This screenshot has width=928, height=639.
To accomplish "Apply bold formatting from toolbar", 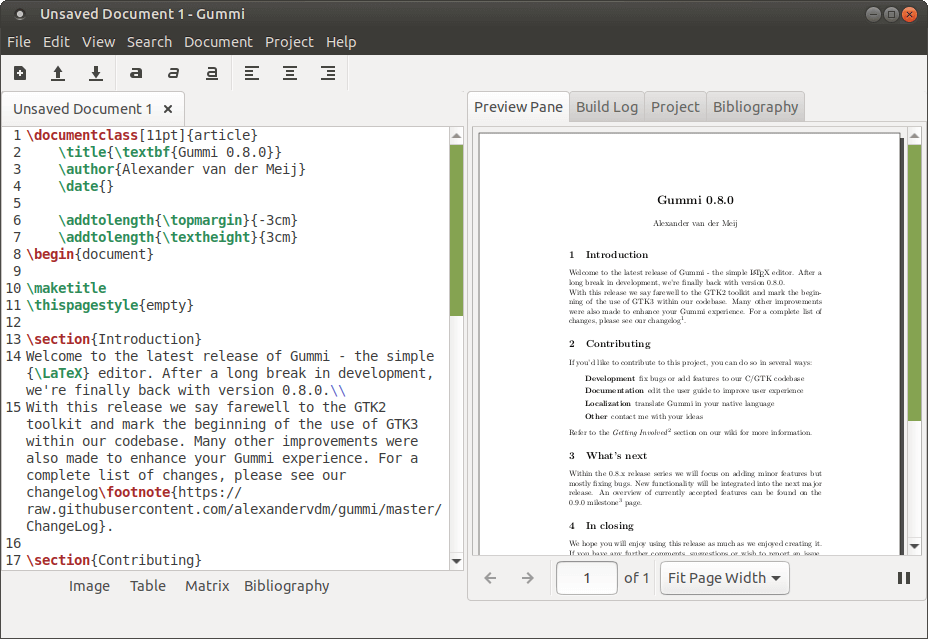I will click(x=136, y=73).
